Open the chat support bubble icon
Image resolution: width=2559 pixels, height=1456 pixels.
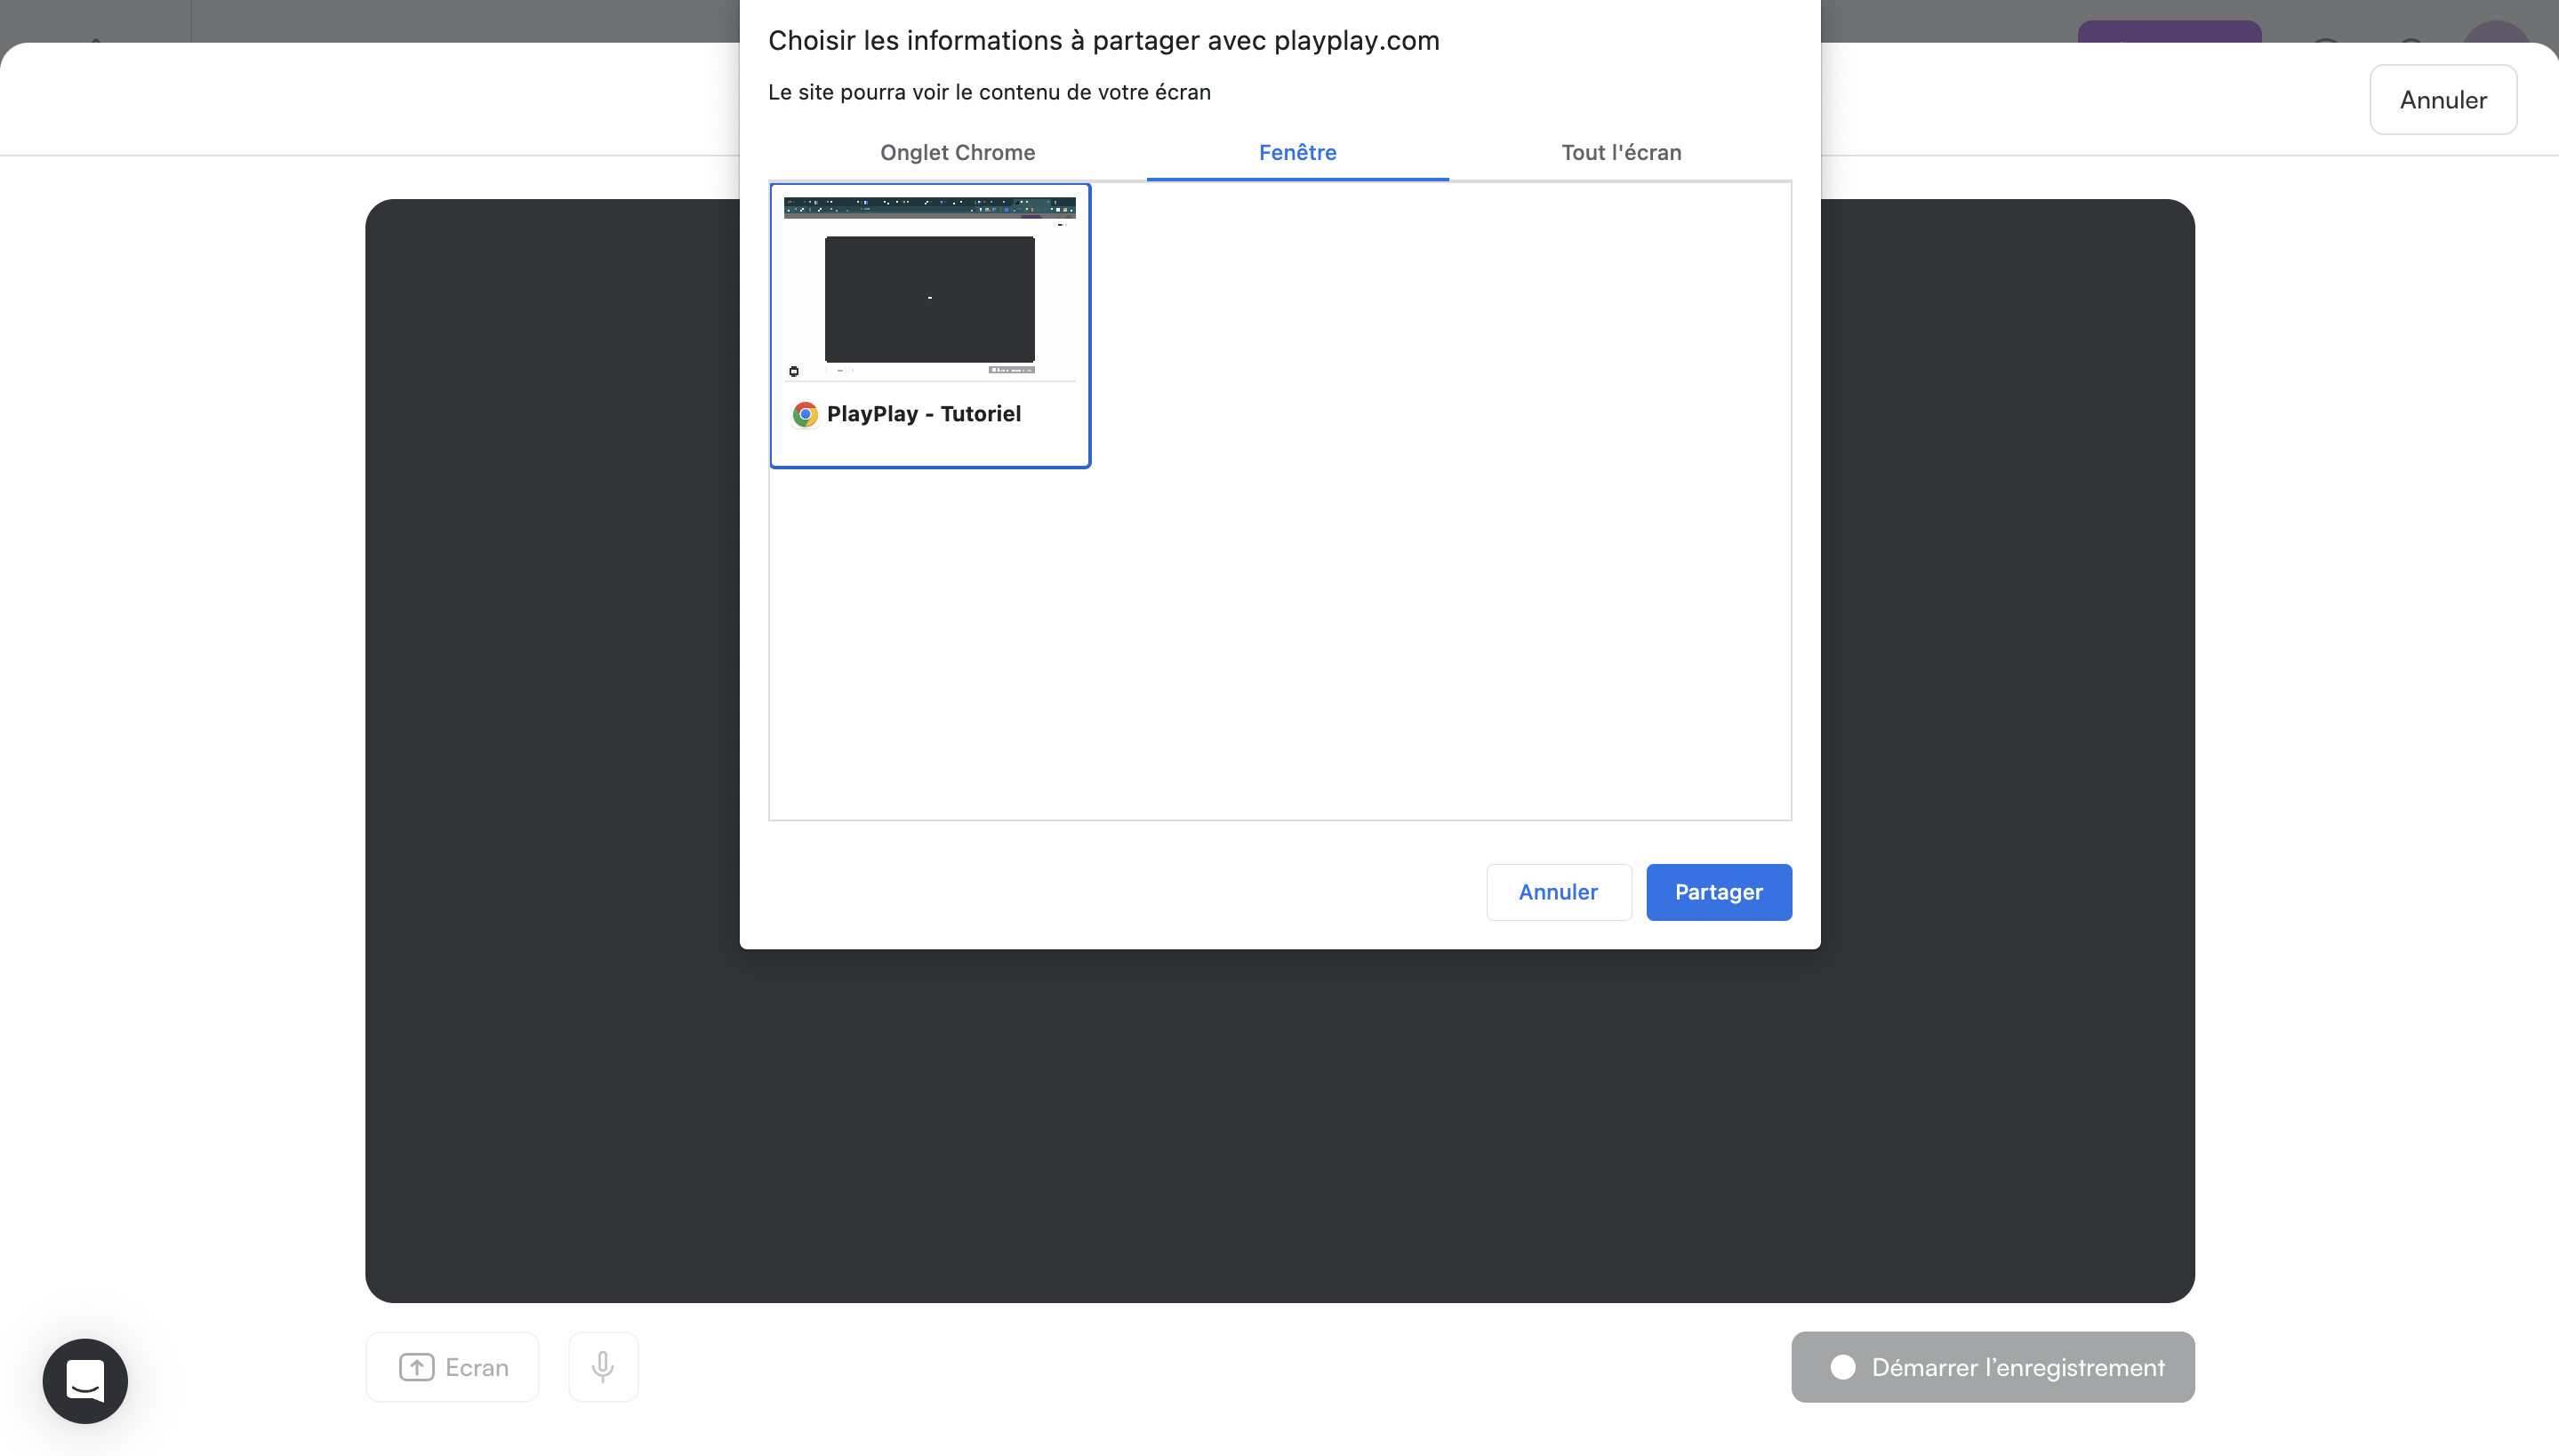click(x=85, y=1381)
